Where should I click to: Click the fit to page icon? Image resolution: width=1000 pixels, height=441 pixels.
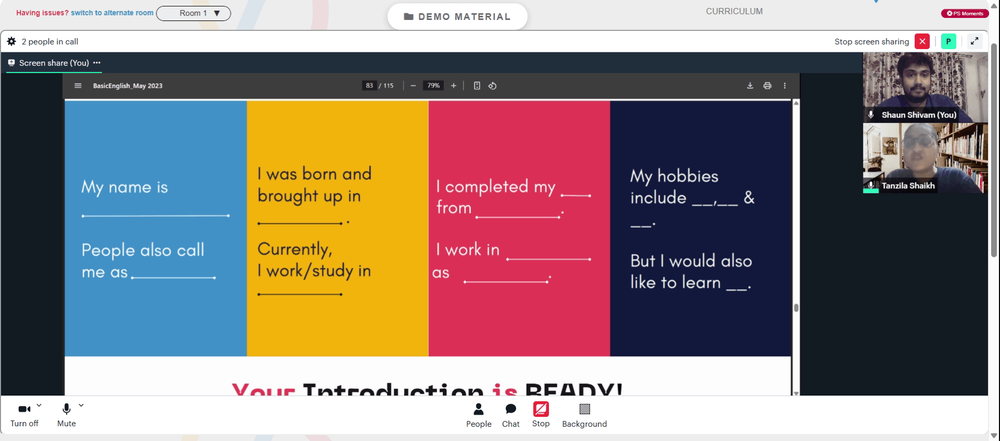476,86
